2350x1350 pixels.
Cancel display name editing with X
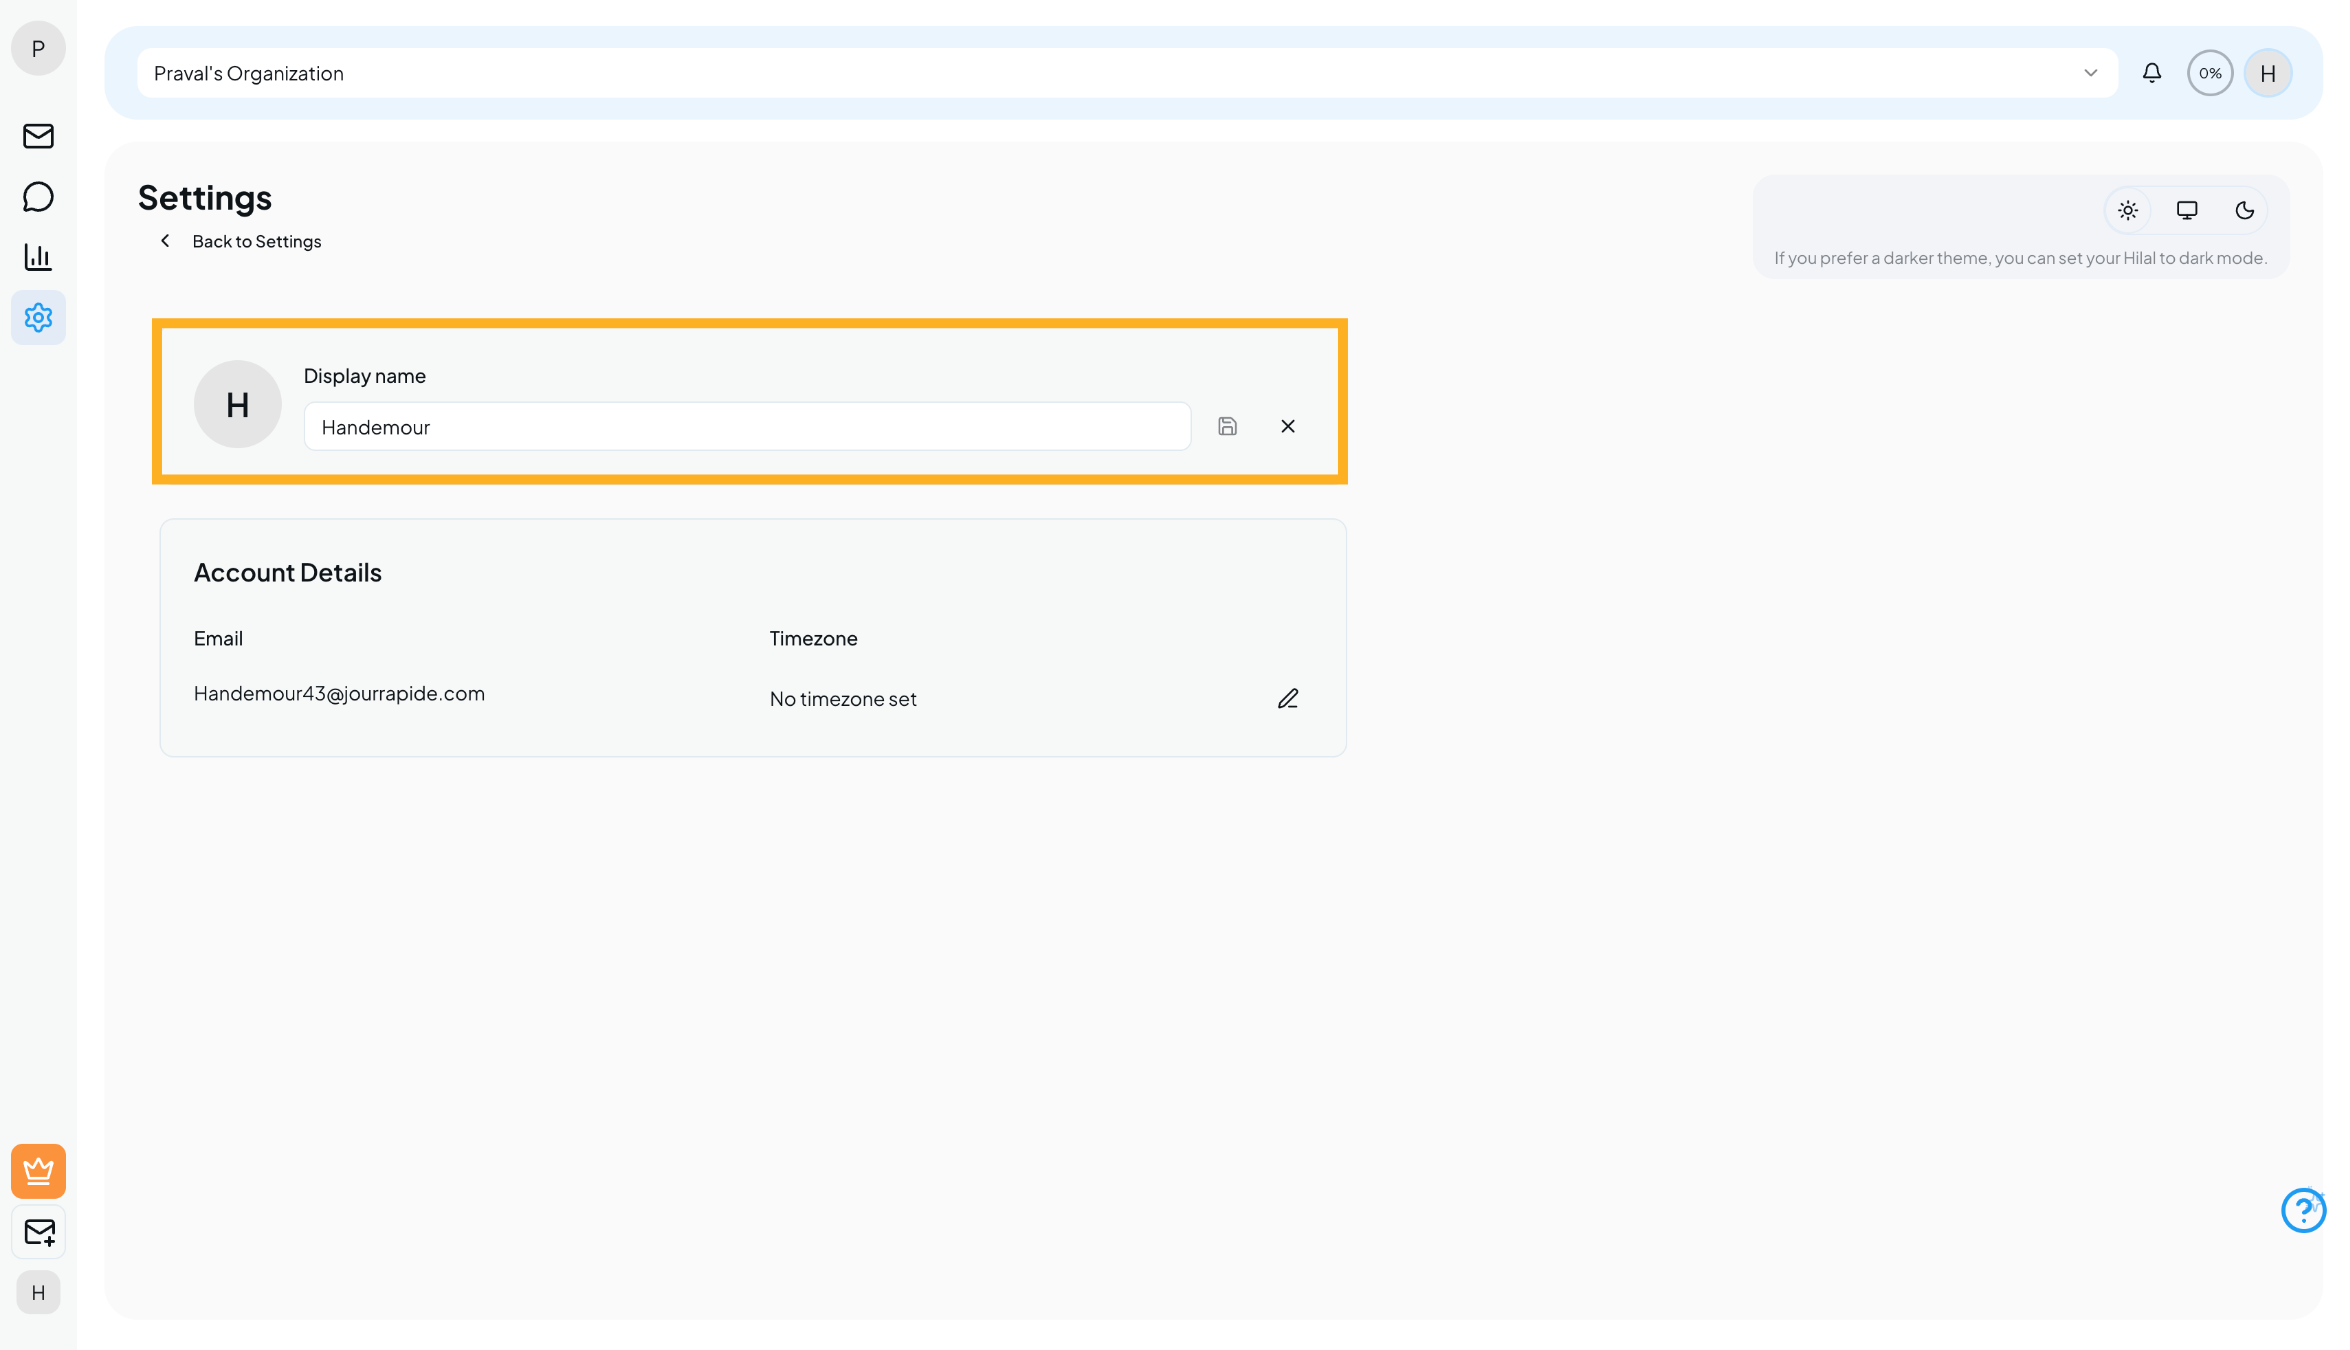1288,427
